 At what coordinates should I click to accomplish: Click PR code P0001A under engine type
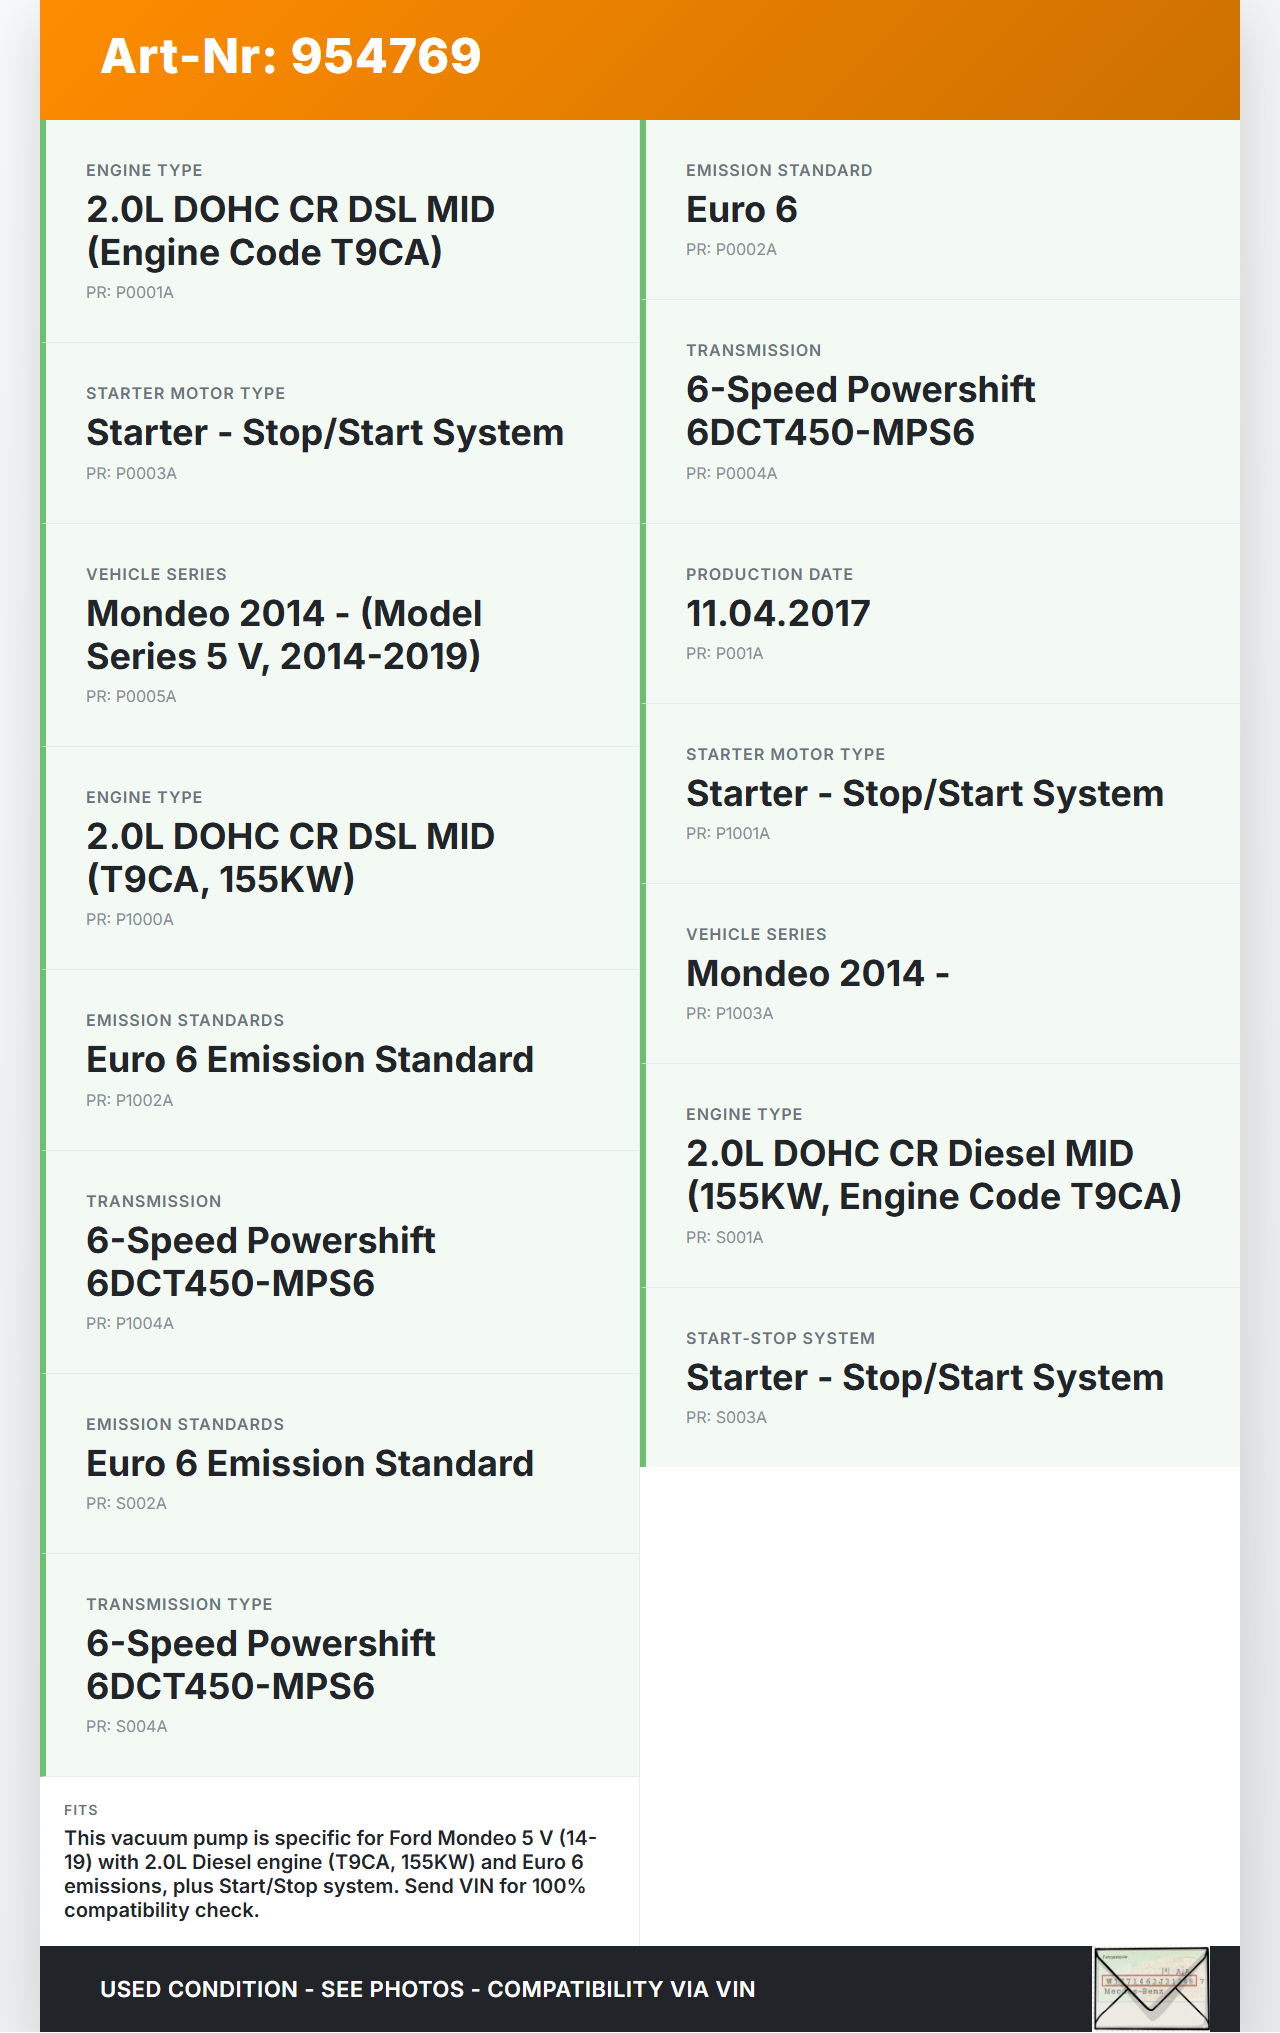[x=130, y=293]
